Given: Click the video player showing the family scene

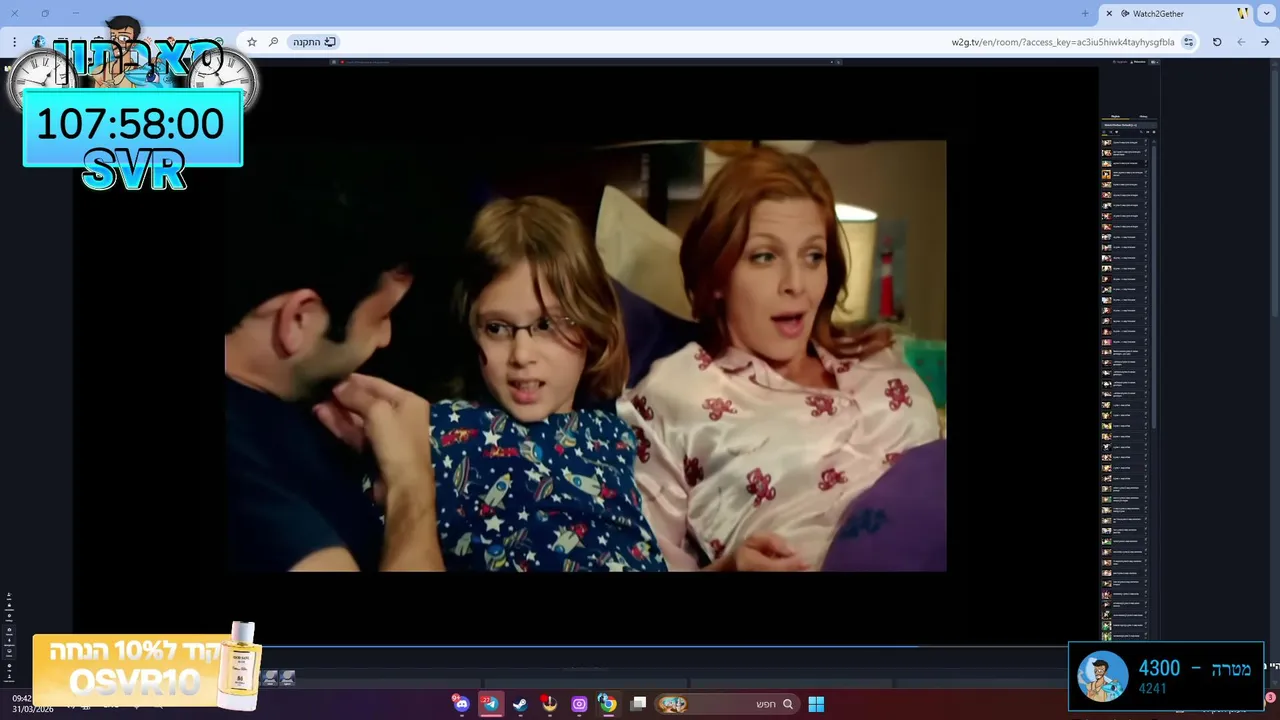Looking at the screenshot, I should pos(585,355).
